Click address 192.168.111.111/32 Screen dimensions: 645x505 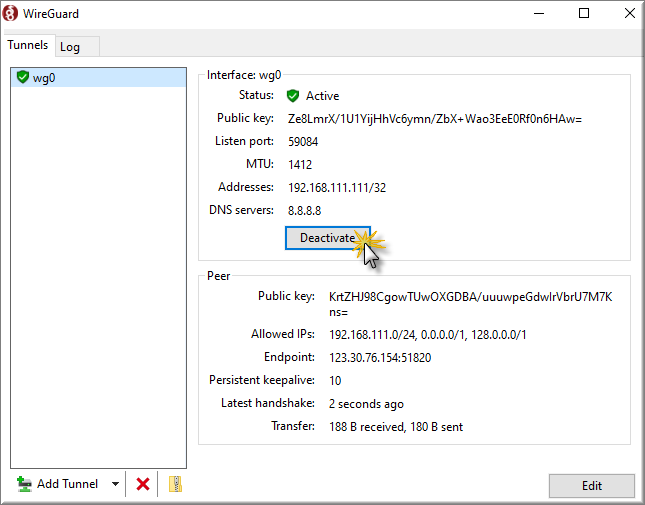(x=337, y=188)
